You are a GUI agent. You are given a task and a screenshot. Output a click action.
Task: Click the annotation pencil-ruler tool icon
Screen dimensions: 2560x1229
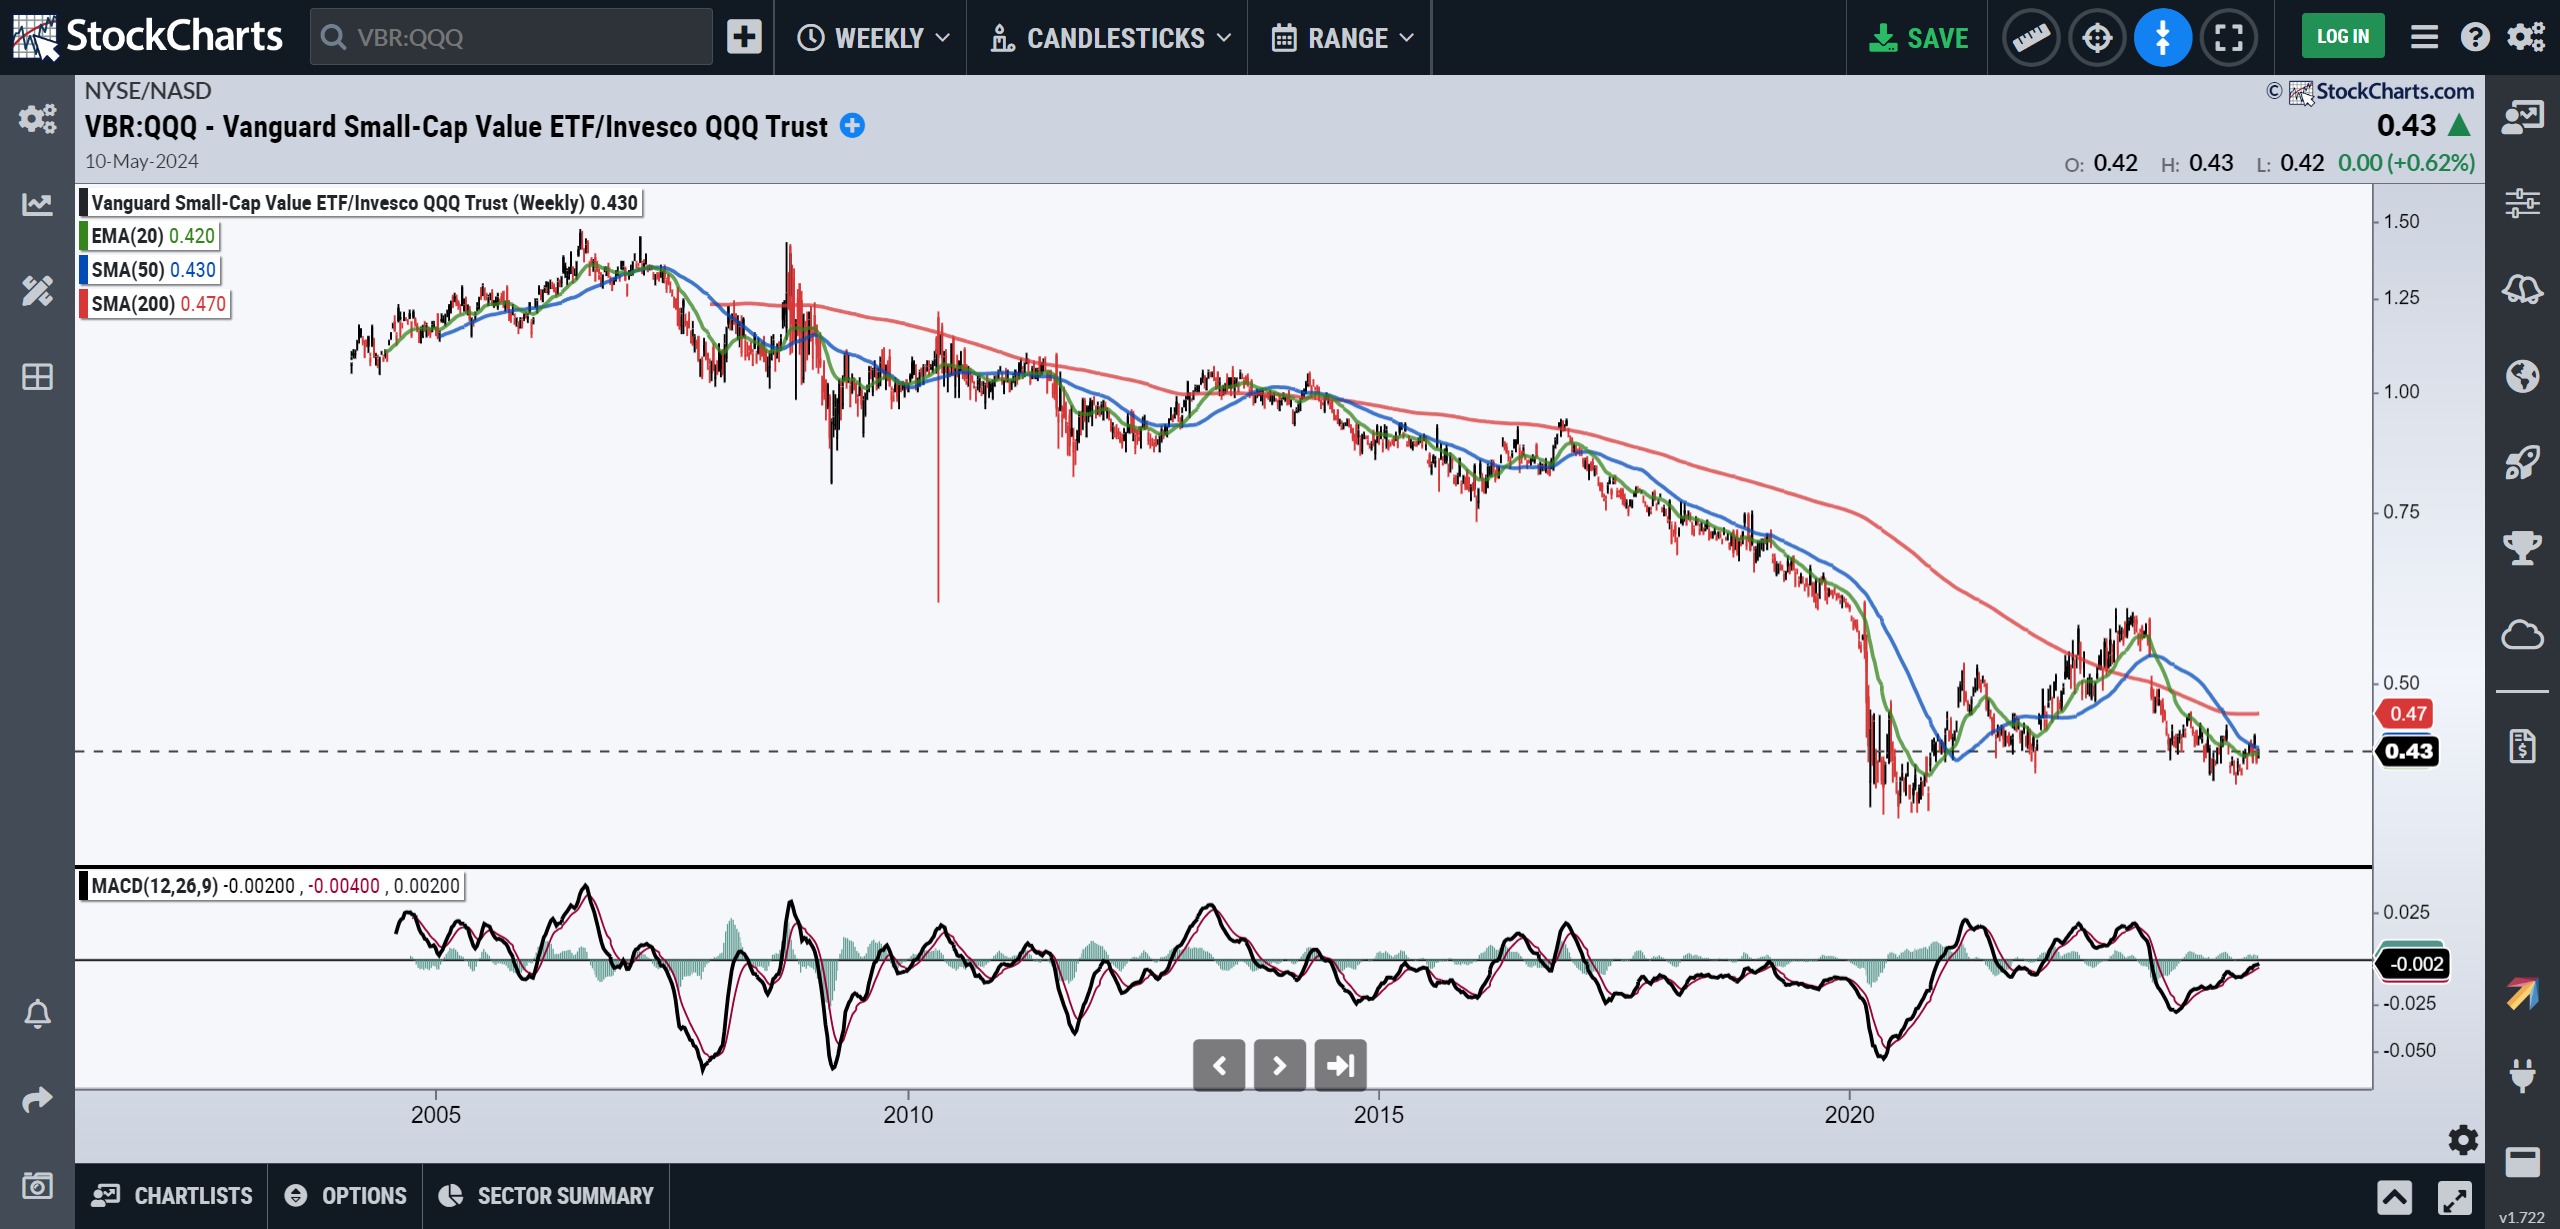tap(37, 291)
